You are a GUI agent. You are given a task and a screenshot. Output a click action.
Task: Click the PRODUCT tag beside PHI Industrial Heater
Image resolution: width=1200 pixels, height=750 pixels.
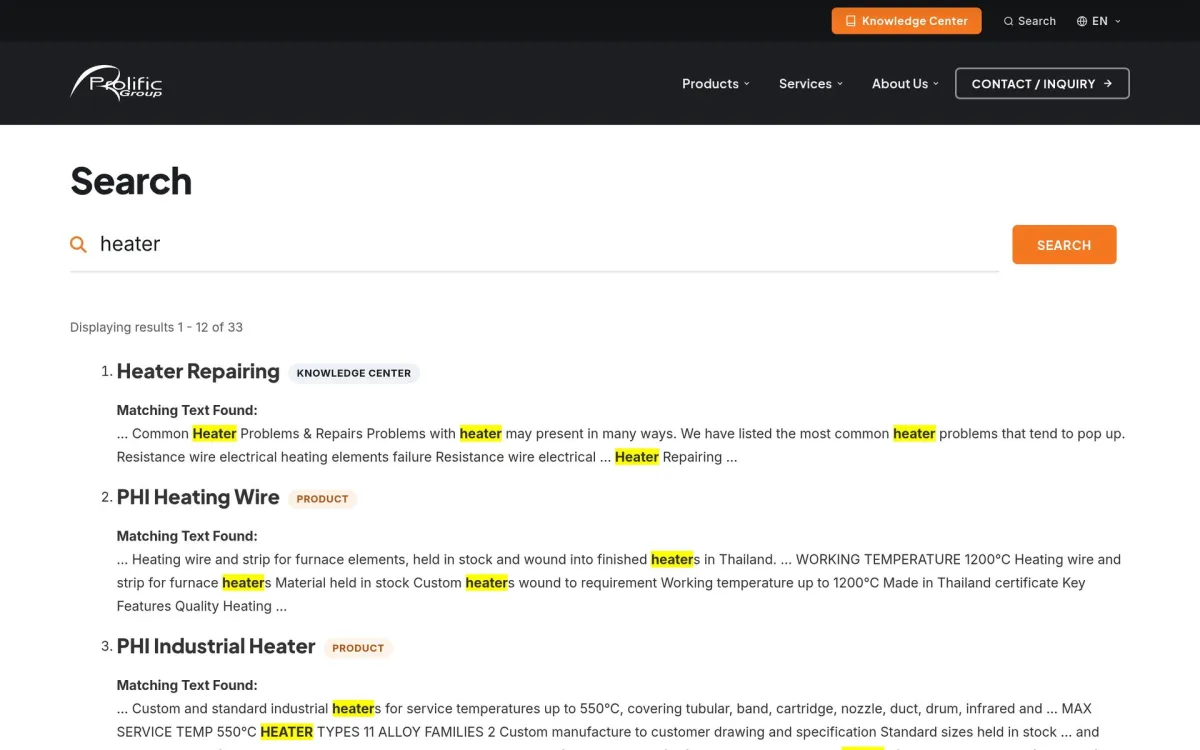(358, 648)
